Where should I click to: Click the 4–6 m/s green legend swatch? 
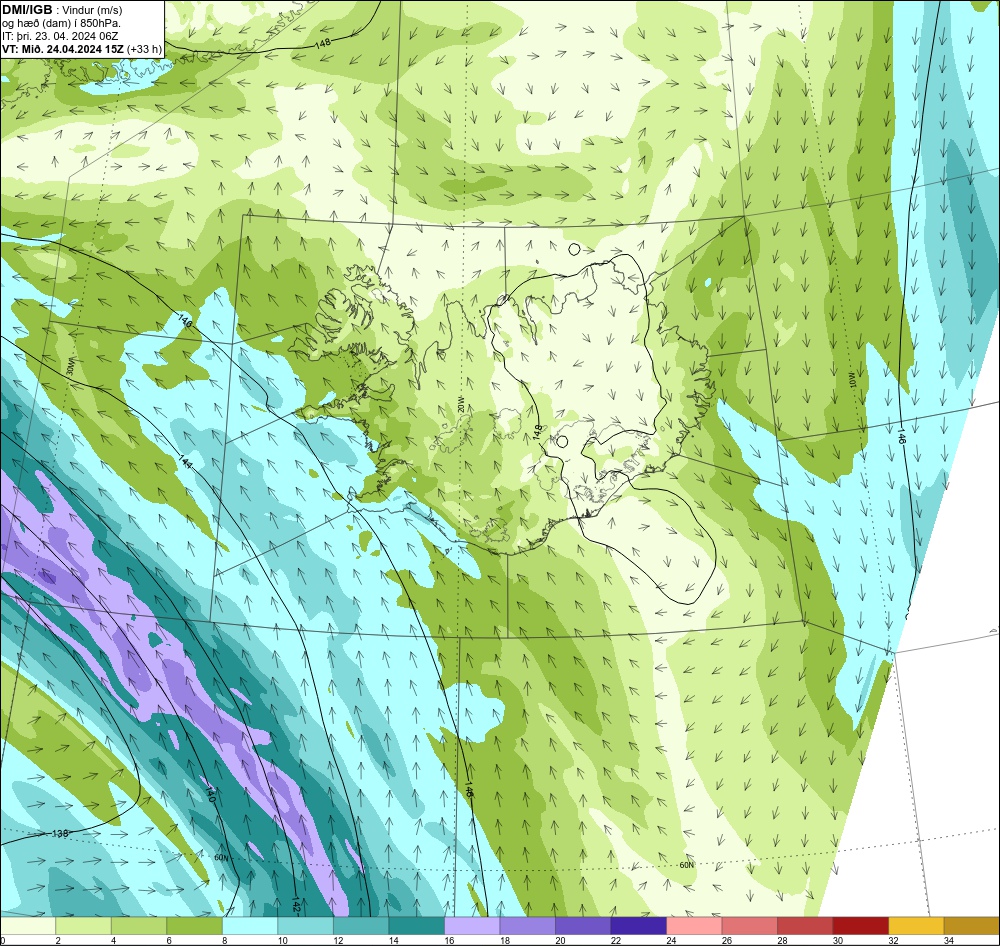[139, 926]
